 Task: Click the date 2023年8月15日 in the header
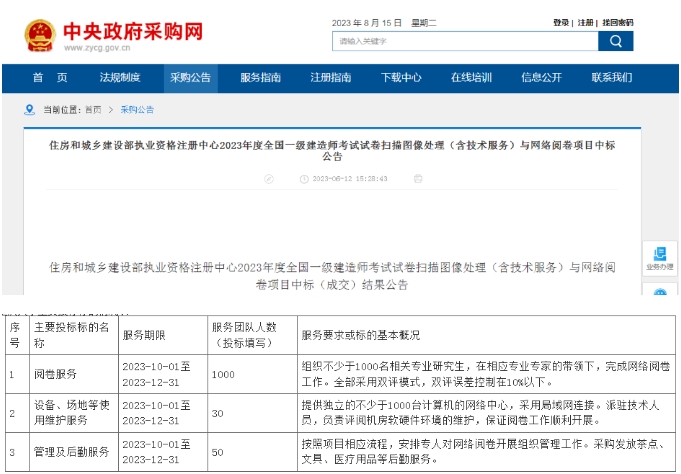pos(367,23)
